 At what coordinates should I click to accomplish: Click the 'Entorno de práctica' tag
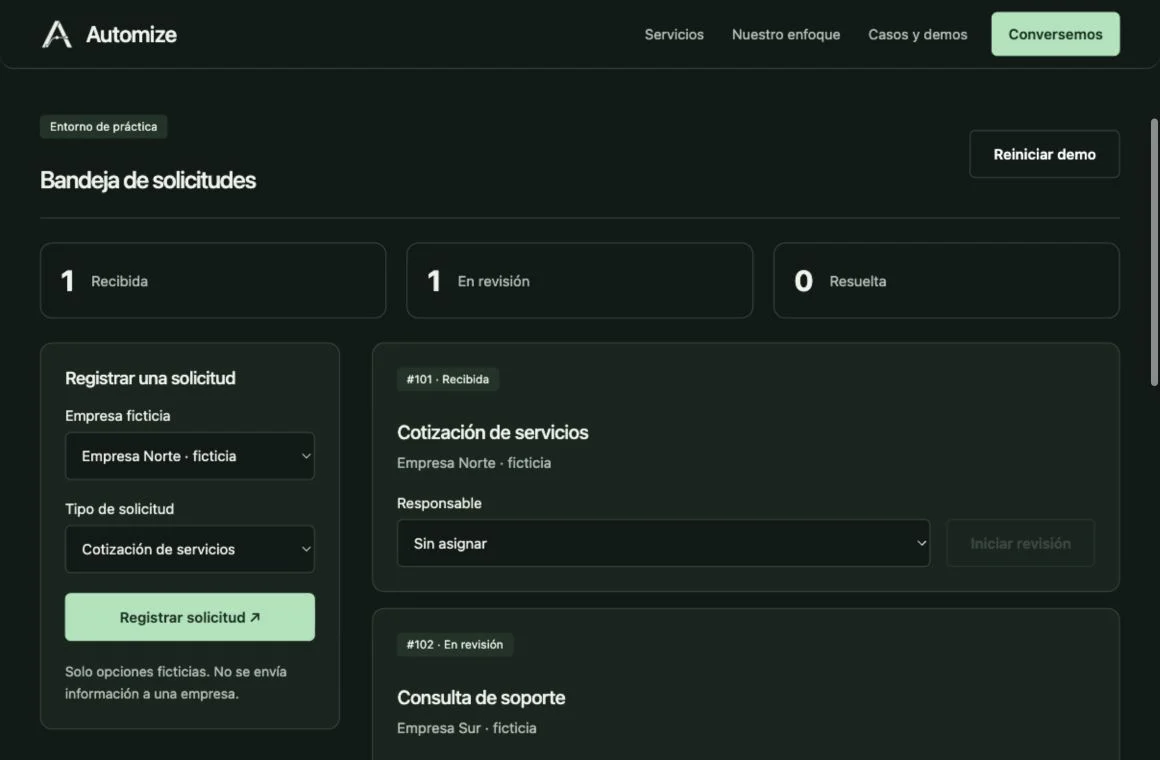(104, 127)
